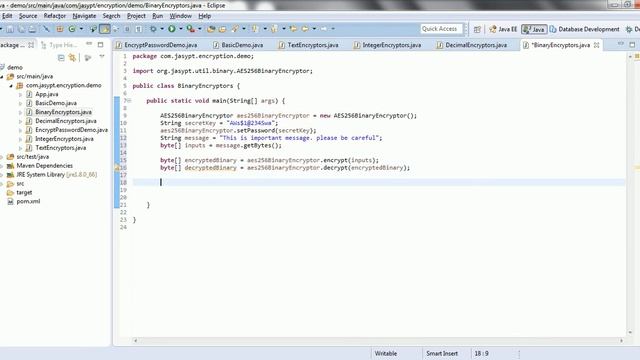Open the Search menu
This screenshot has width=640, height=360.
point(111,16)
